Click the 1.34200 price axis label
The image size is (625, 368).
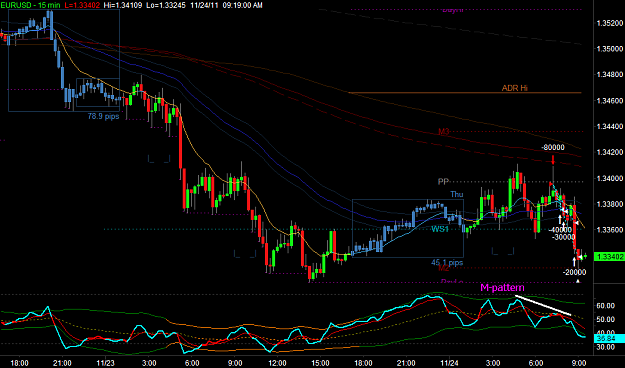610,152
